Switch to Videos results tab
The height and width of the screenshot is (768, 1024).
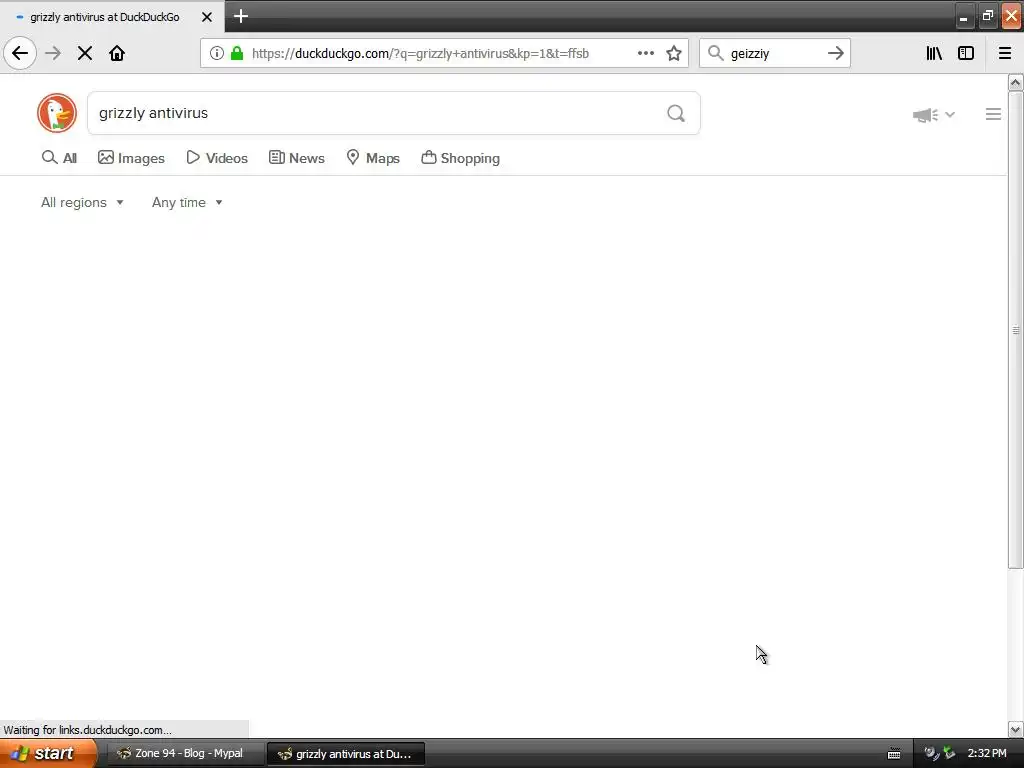pos(217,158)
